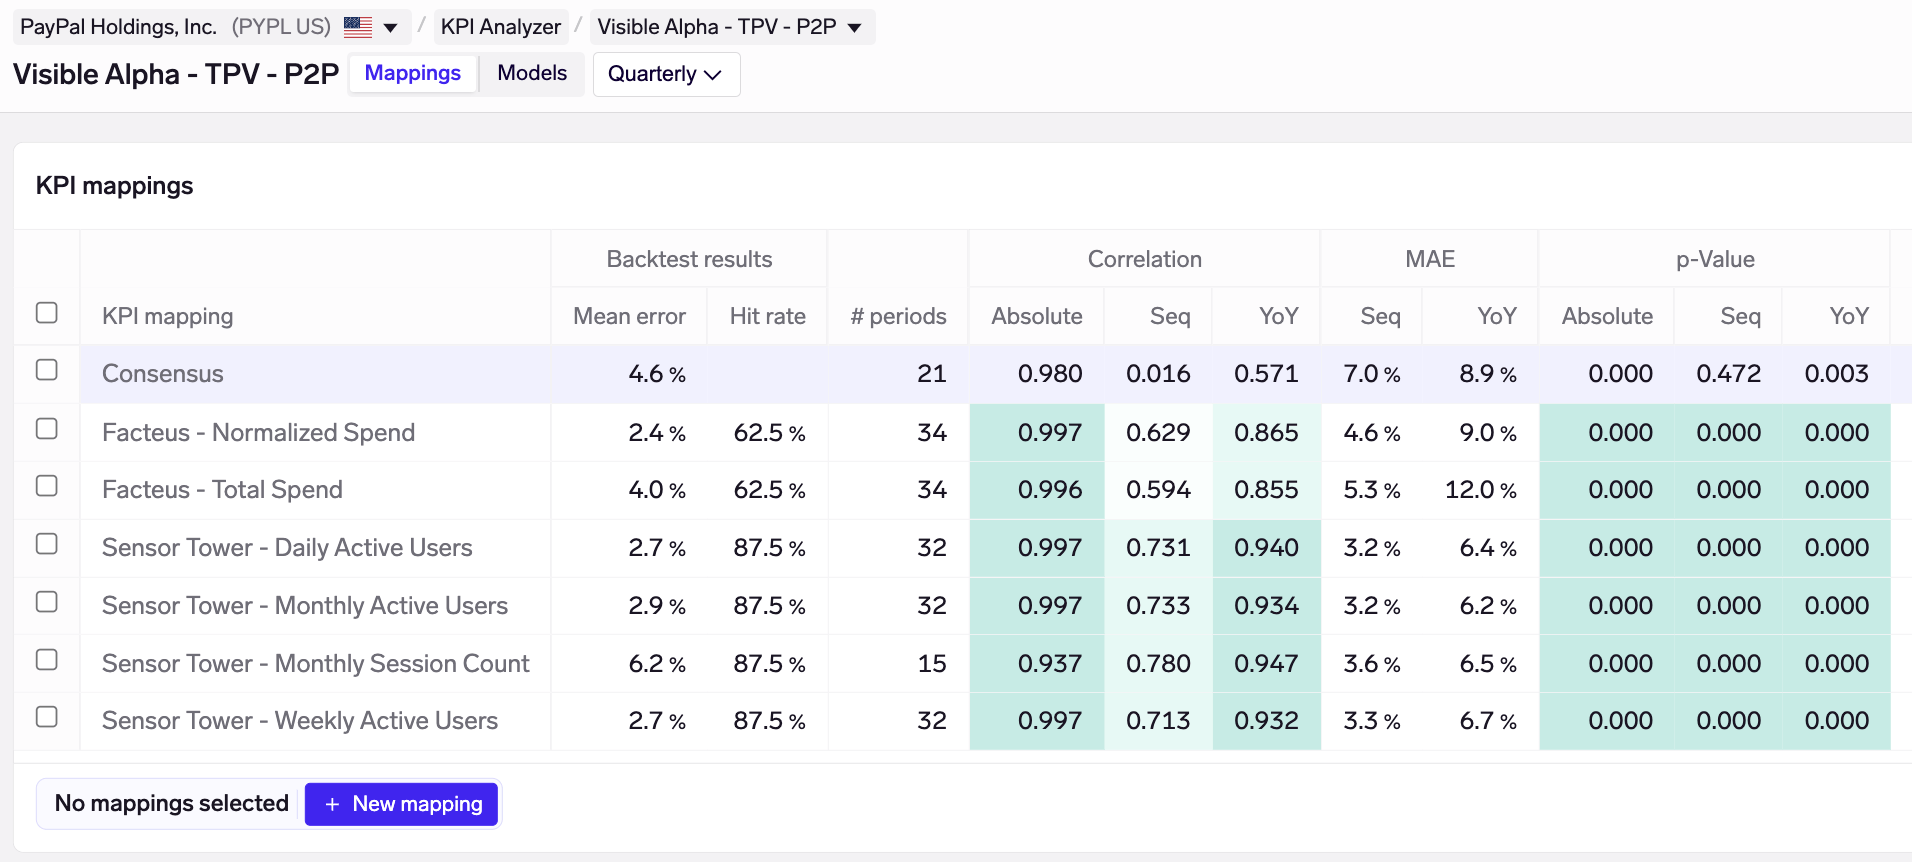Open Facteus - Total Spend mapping
Screen dimensions: 1912x862
click(x=222, y=490)
